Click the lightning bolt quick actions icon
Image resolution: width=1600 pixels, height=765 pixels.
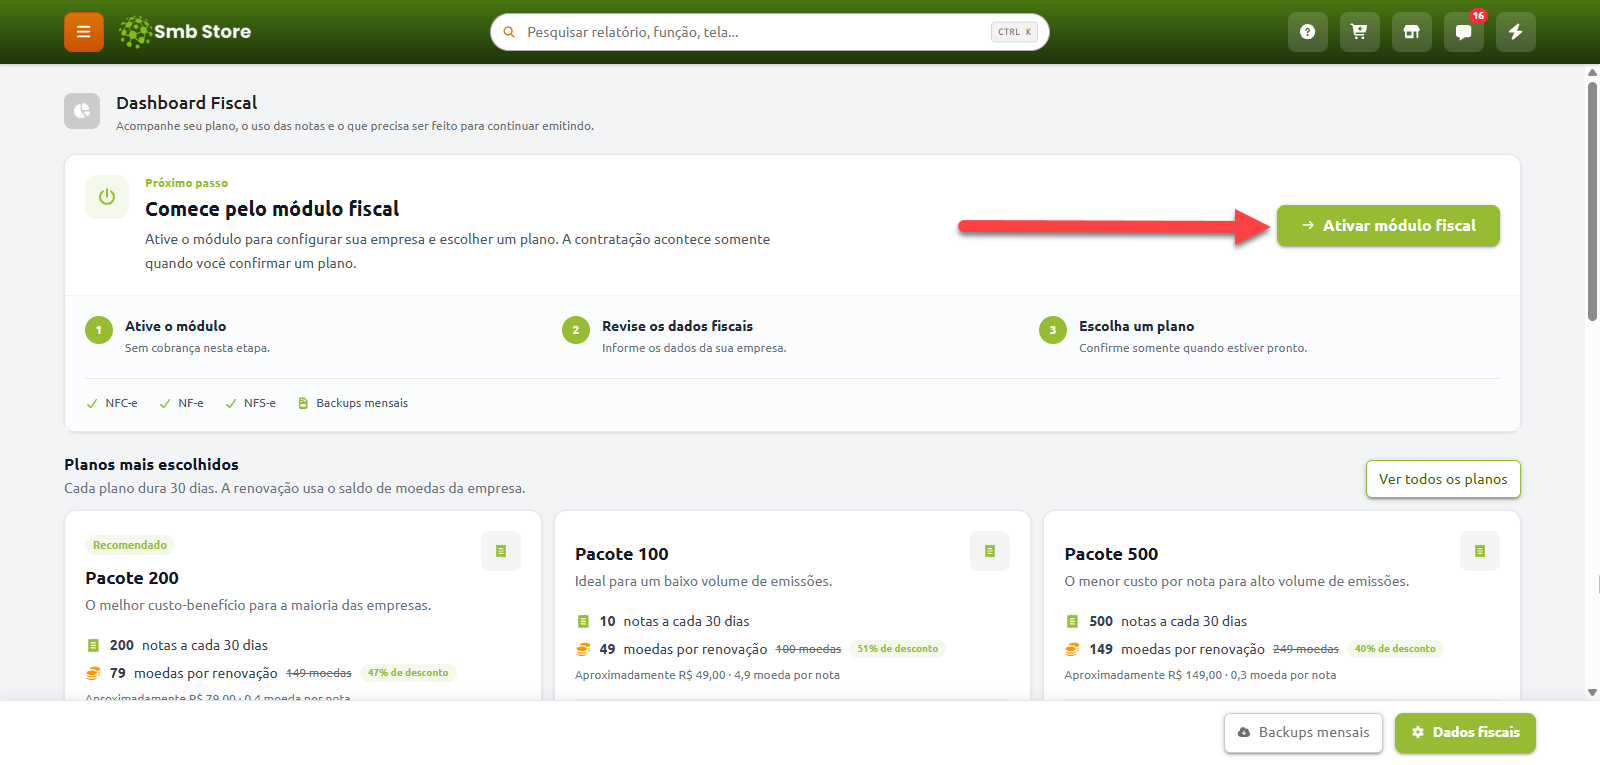(x=1516, y=32)
